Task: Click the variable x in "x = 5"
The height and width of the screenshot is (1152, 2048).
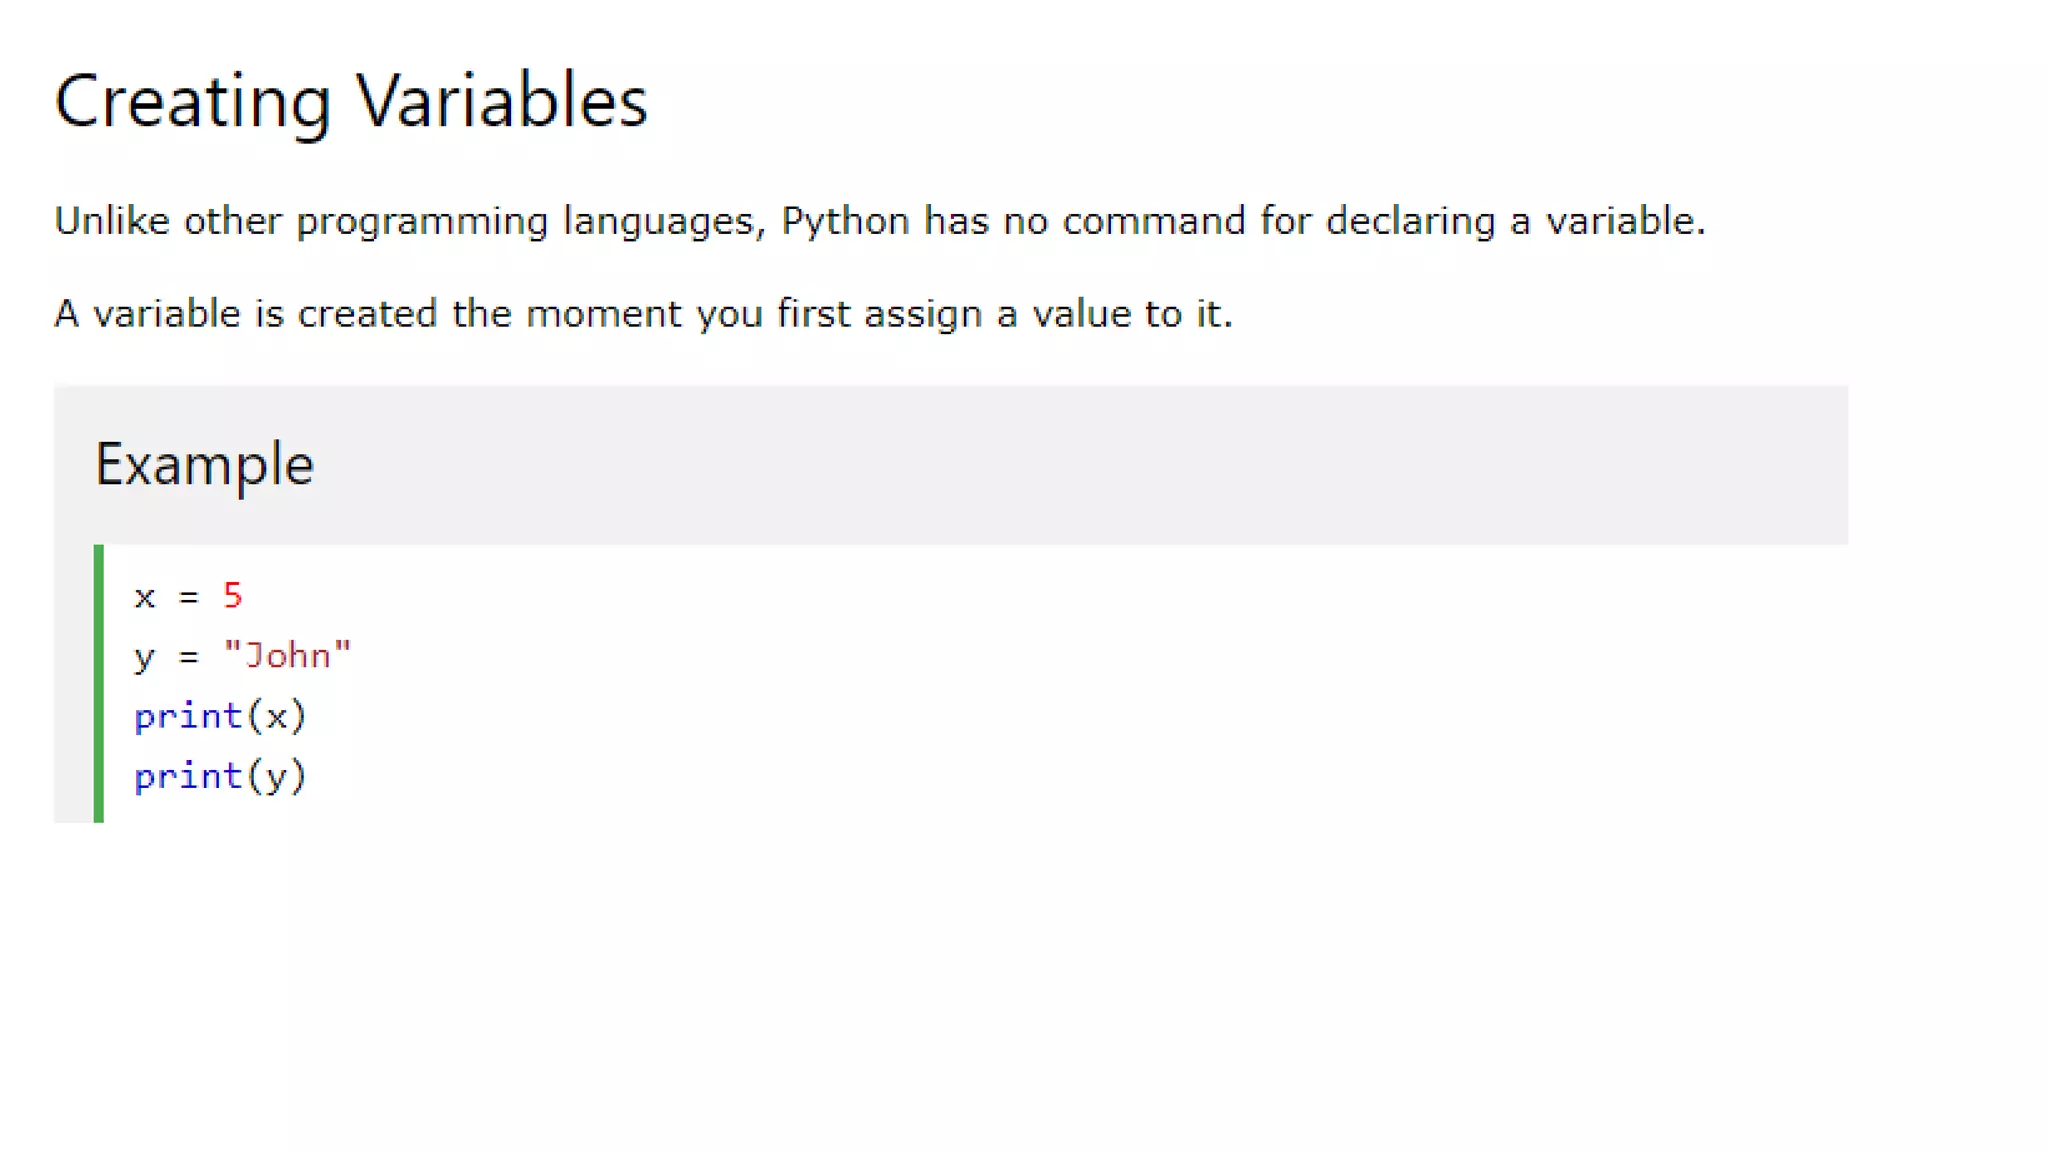Action: 145,598
